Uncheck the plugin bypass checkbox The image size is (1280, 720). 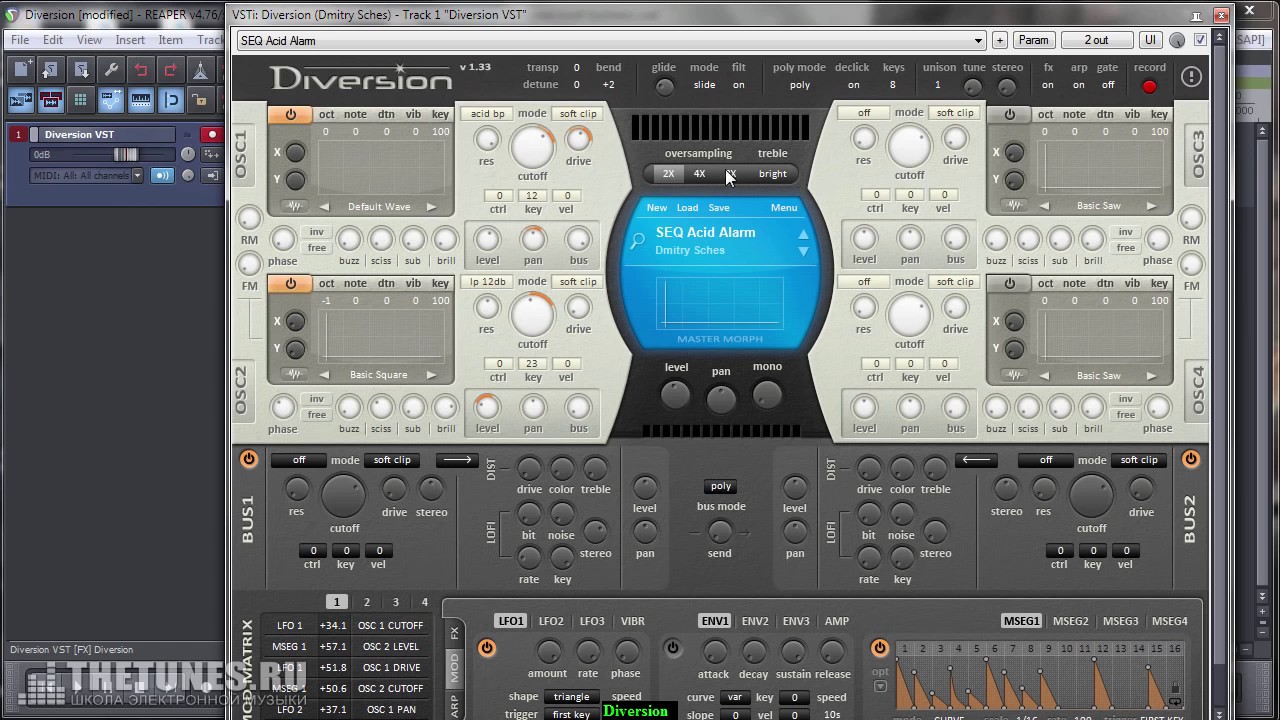(x=1201, y=40)
